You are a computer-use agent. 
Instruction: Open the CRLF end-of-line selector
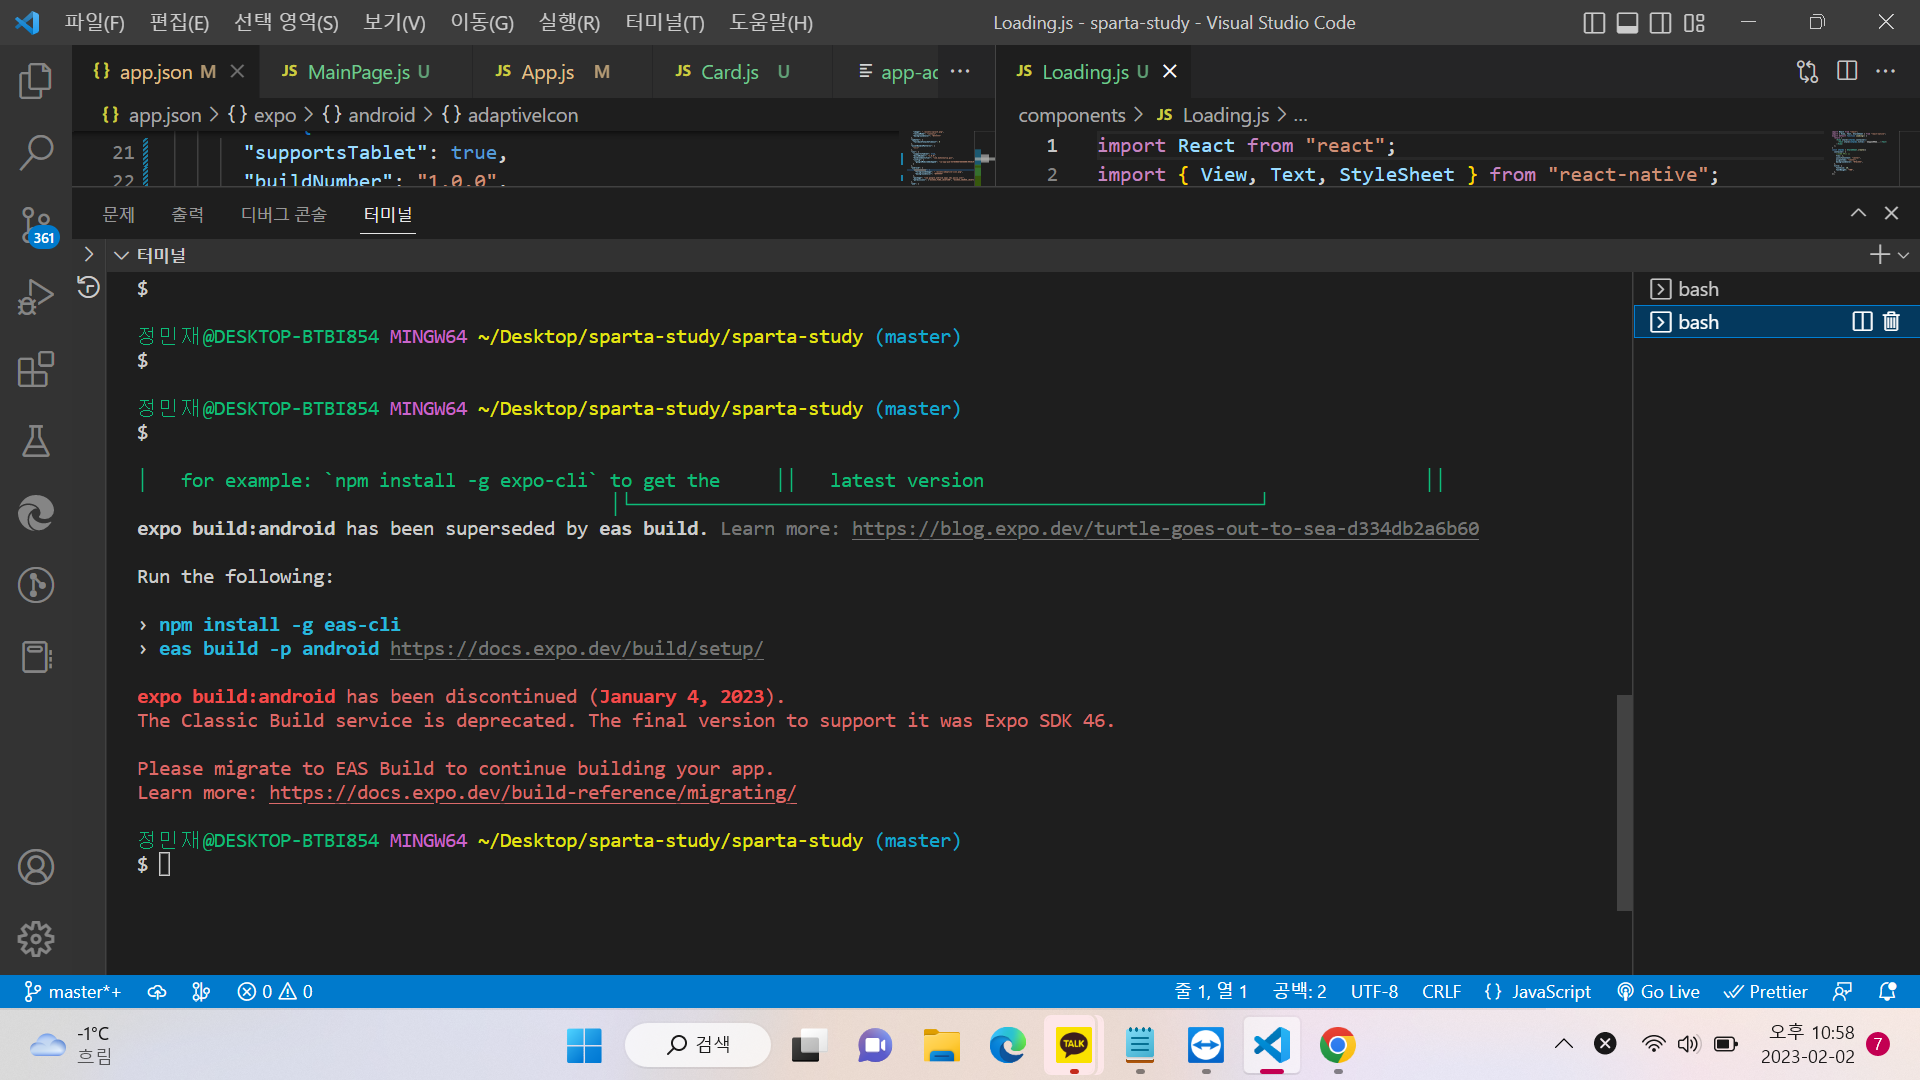click(x=1441, y=992)
